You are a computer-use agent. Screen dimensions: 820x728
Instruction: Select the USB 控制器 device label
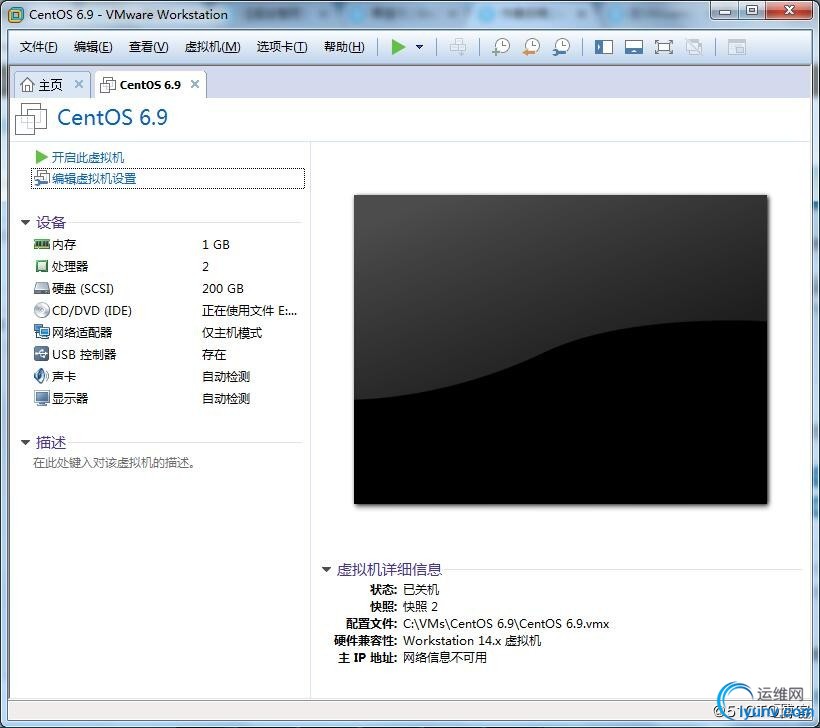tap(84, 355)
